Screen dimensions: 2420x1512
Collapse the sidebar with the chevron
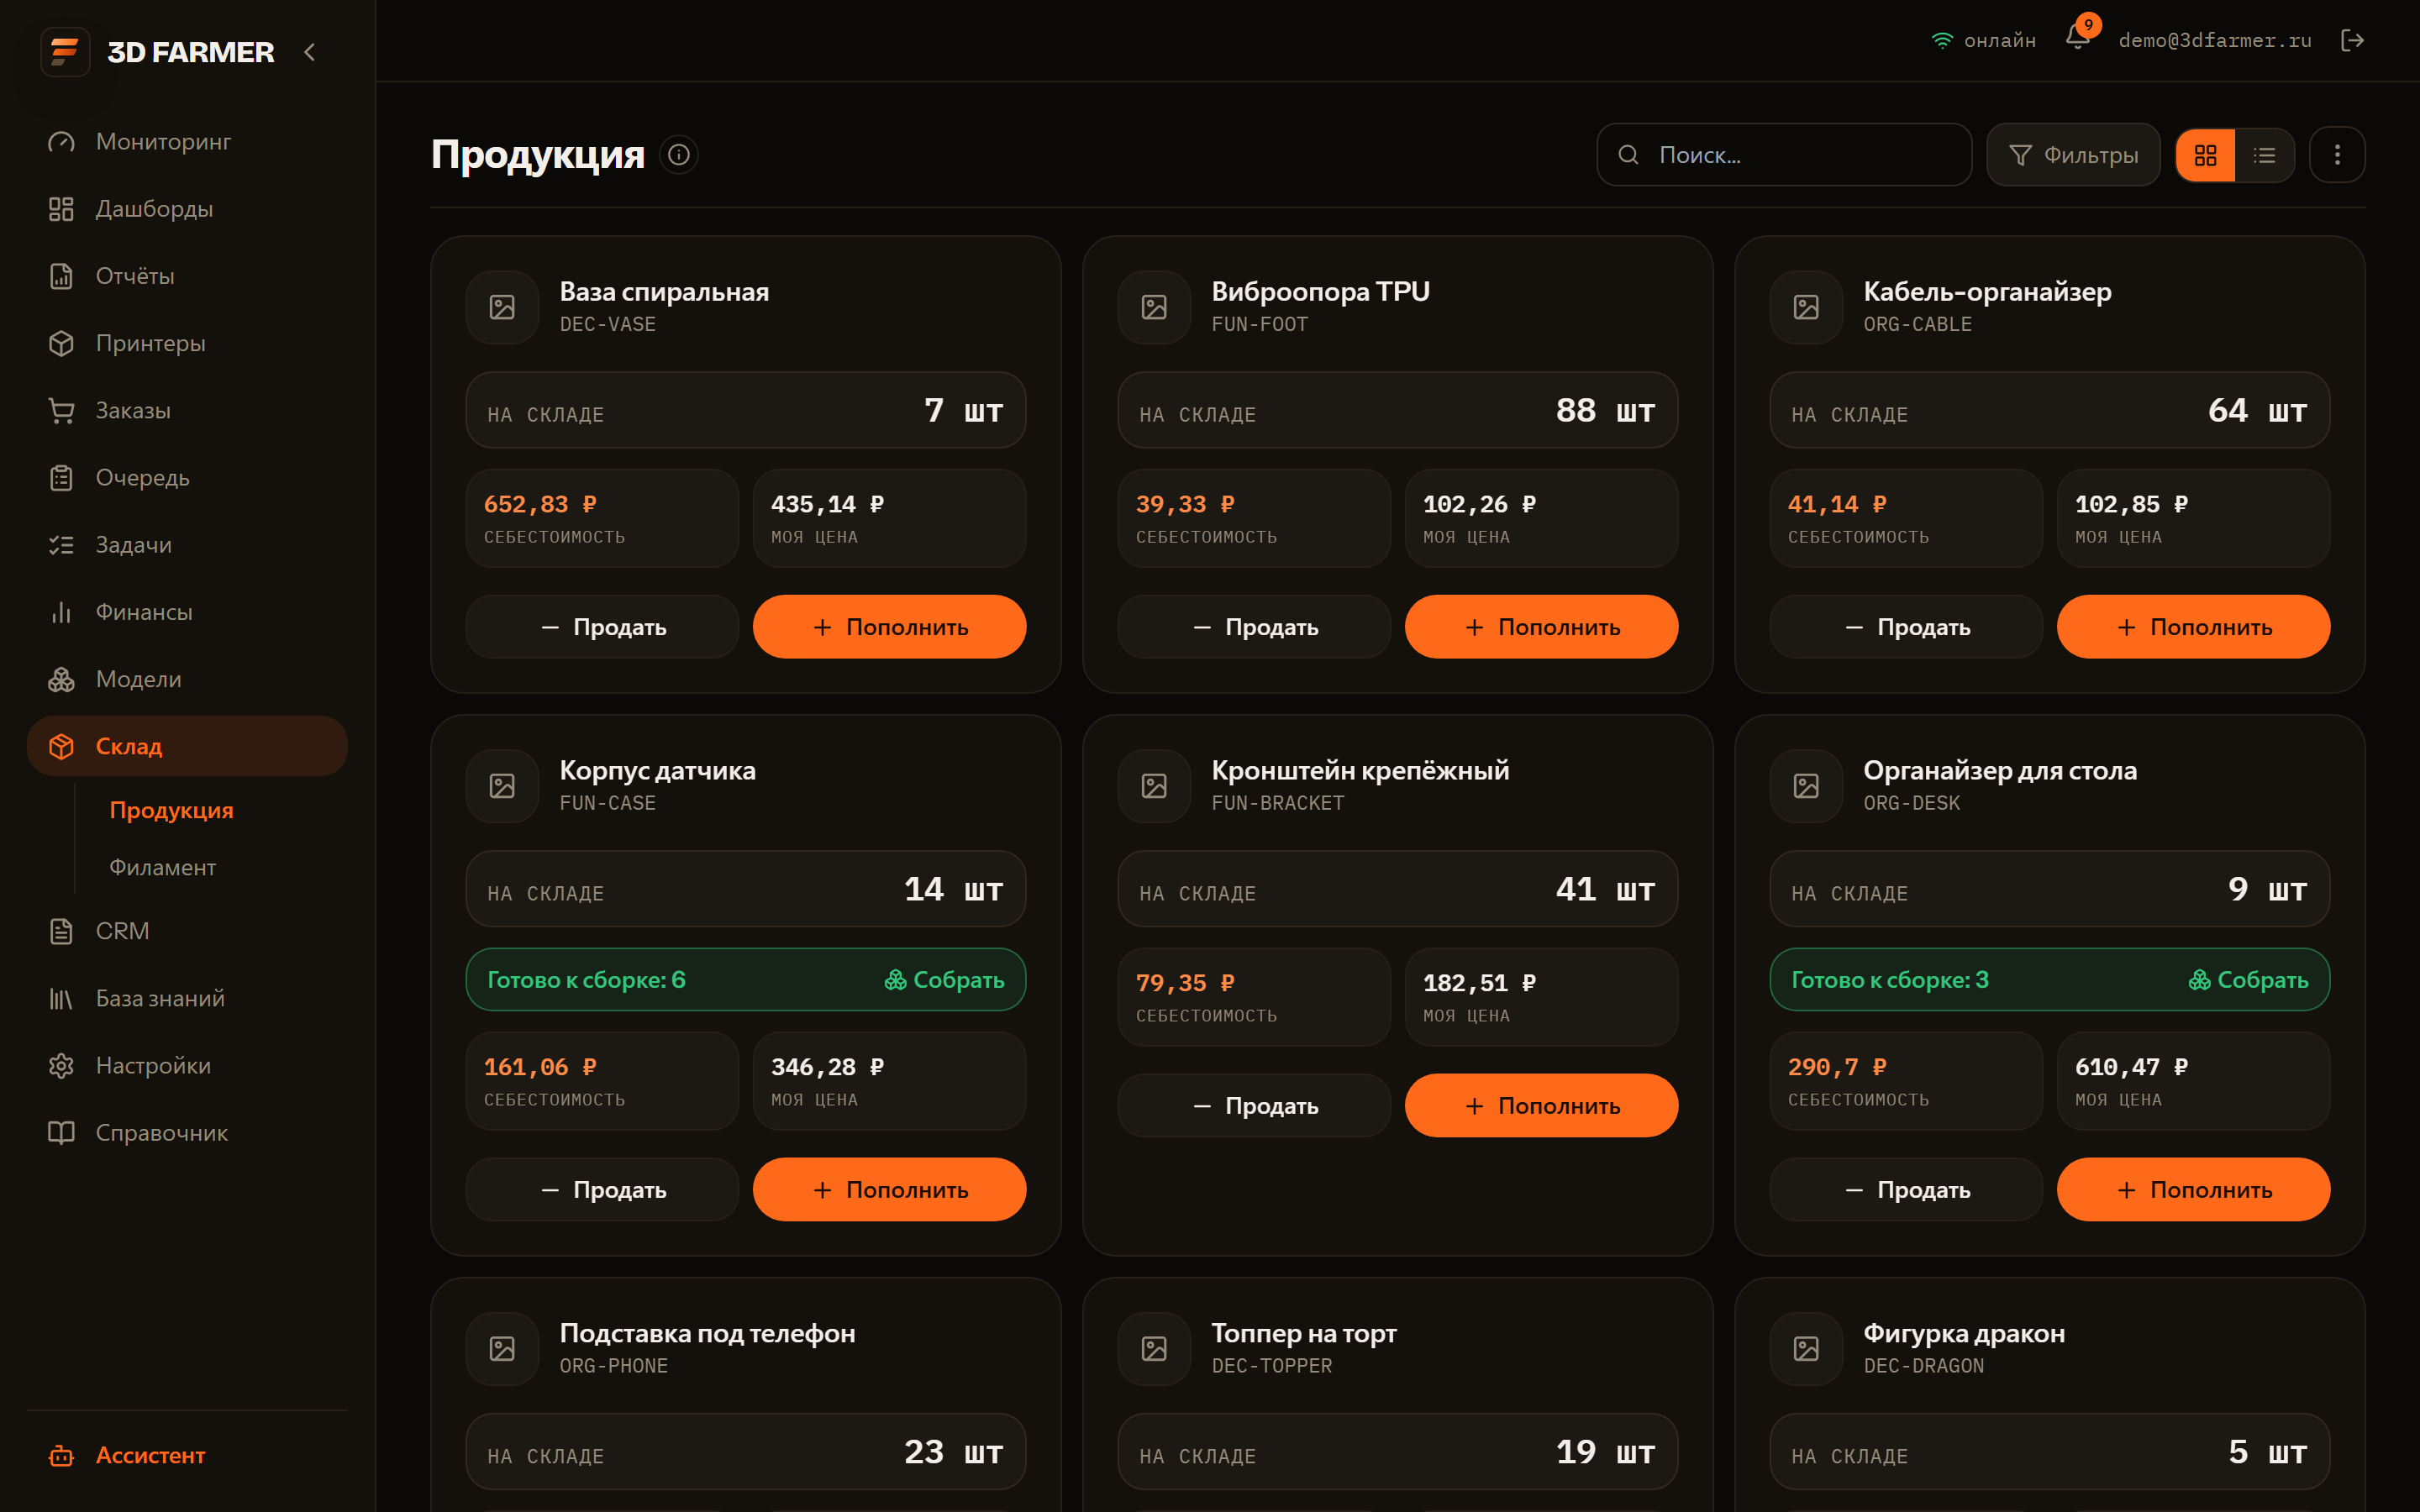point(310,52)
